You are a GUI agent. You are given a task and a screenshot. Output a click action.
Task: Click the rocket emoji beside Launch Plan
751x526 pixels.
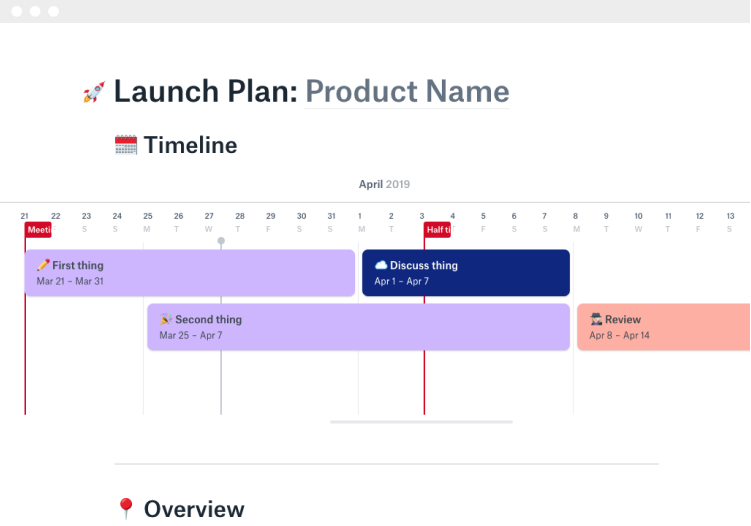[94, 93]
